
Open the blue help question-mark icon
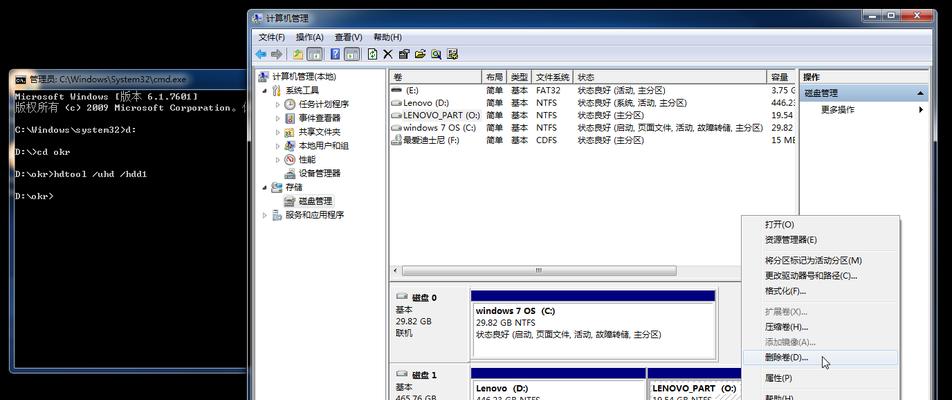[x=335, y=55]
